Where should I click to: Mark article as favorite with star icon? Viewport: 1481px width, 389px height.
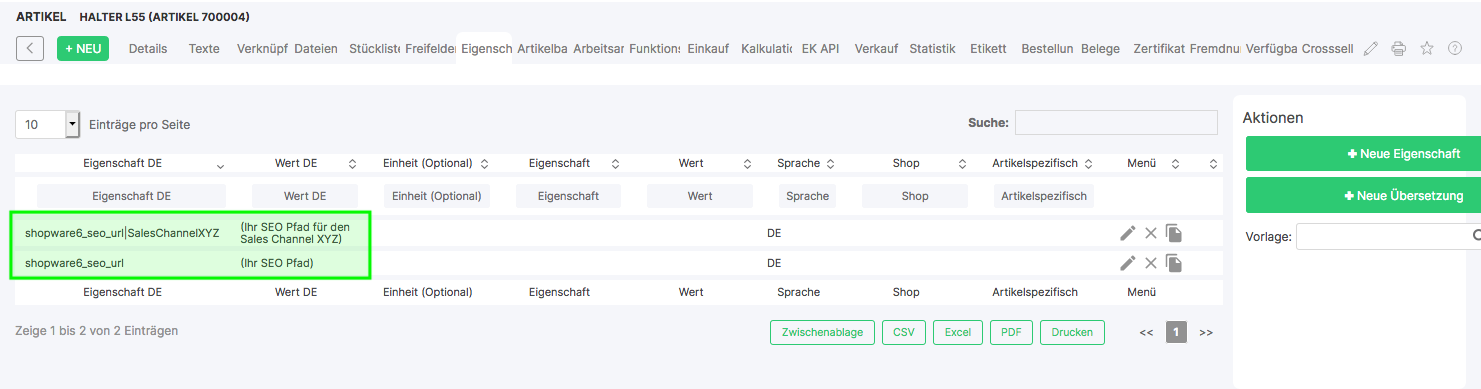[1427, 48]
